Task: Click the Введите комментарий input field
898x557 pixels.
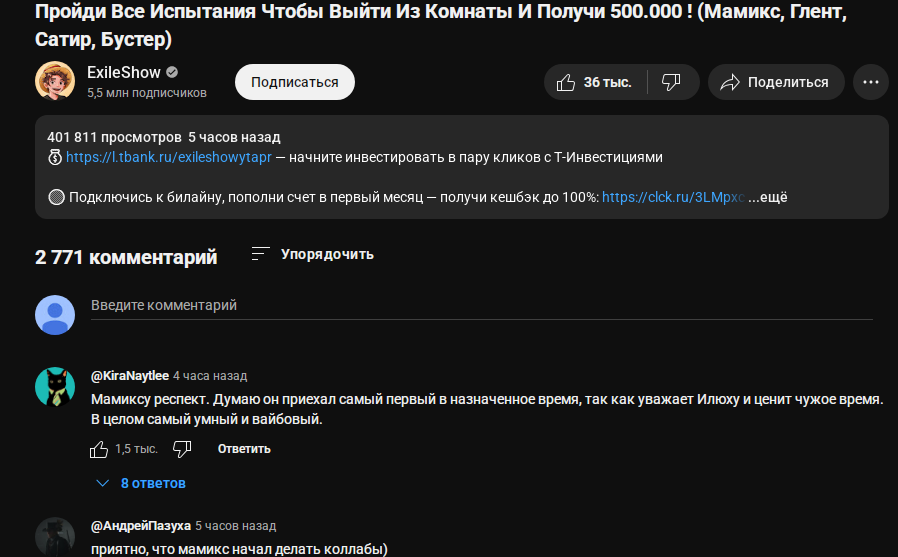Action: 482,306
